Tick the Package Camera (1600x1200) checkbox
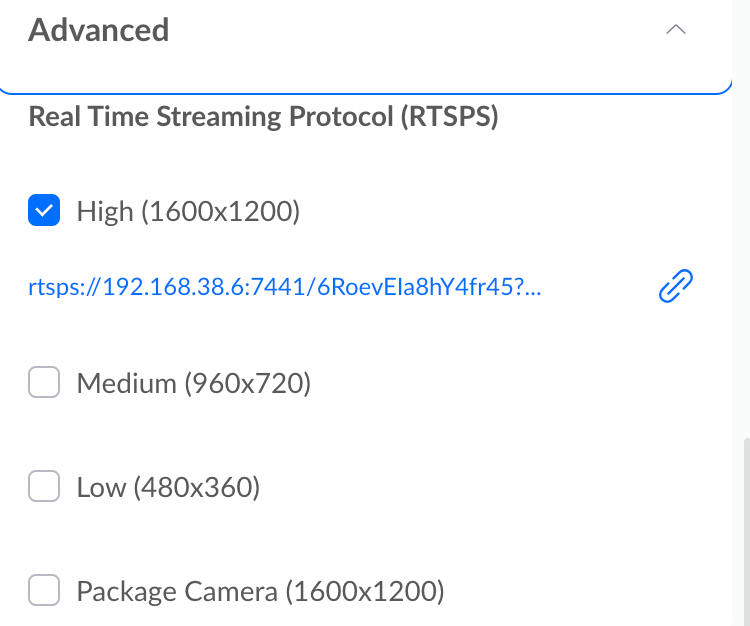750x626 pixels. tap(44, 591)
